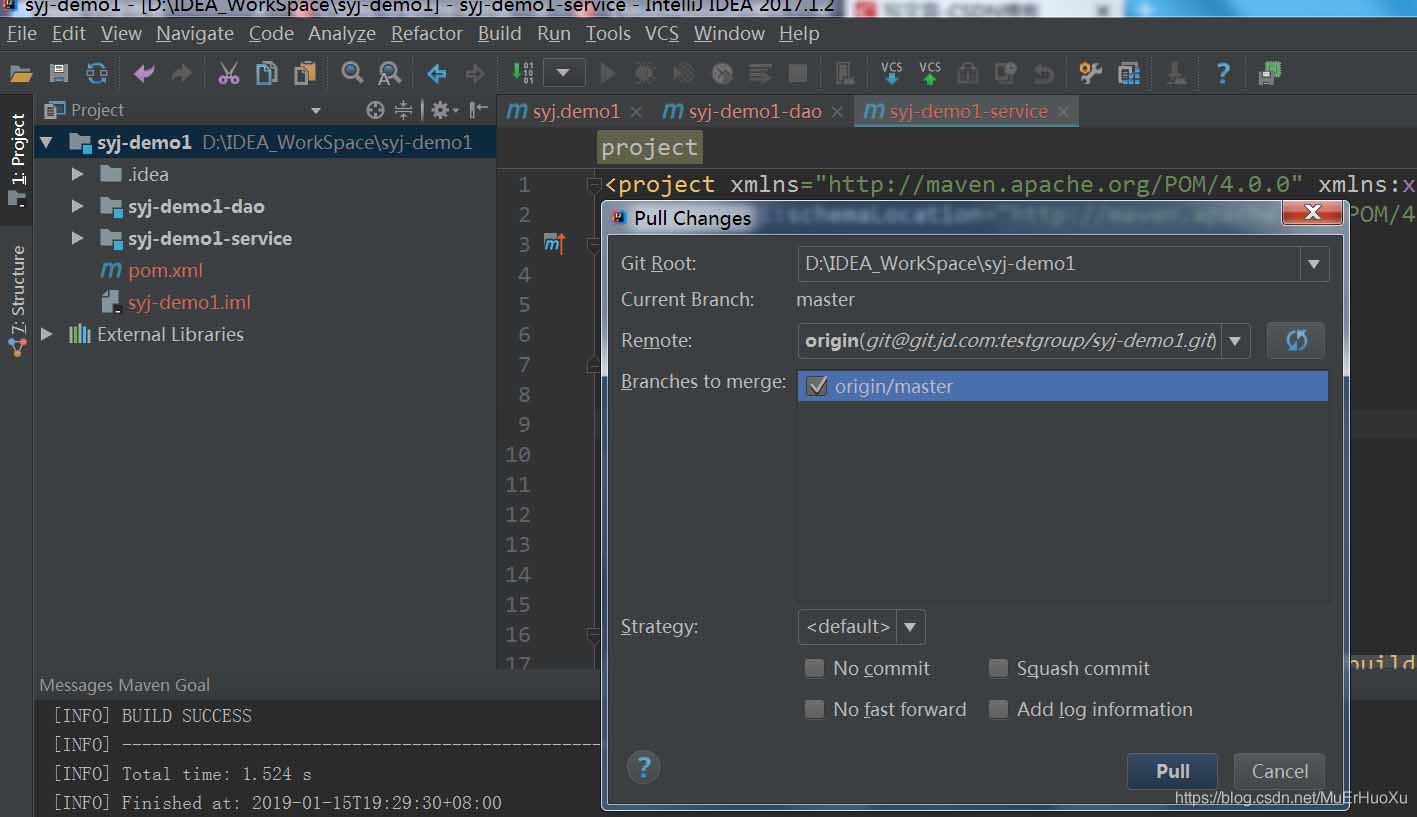Open the Project view selector dropdown
Screen dimensions: 1417x817
316,110
